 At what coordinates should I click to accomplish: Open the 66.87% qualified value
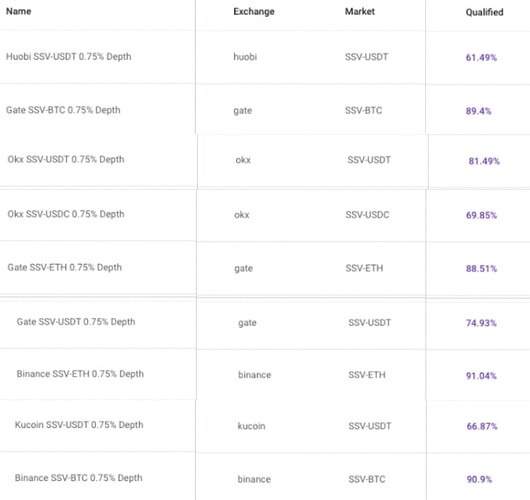click(482, 426)
